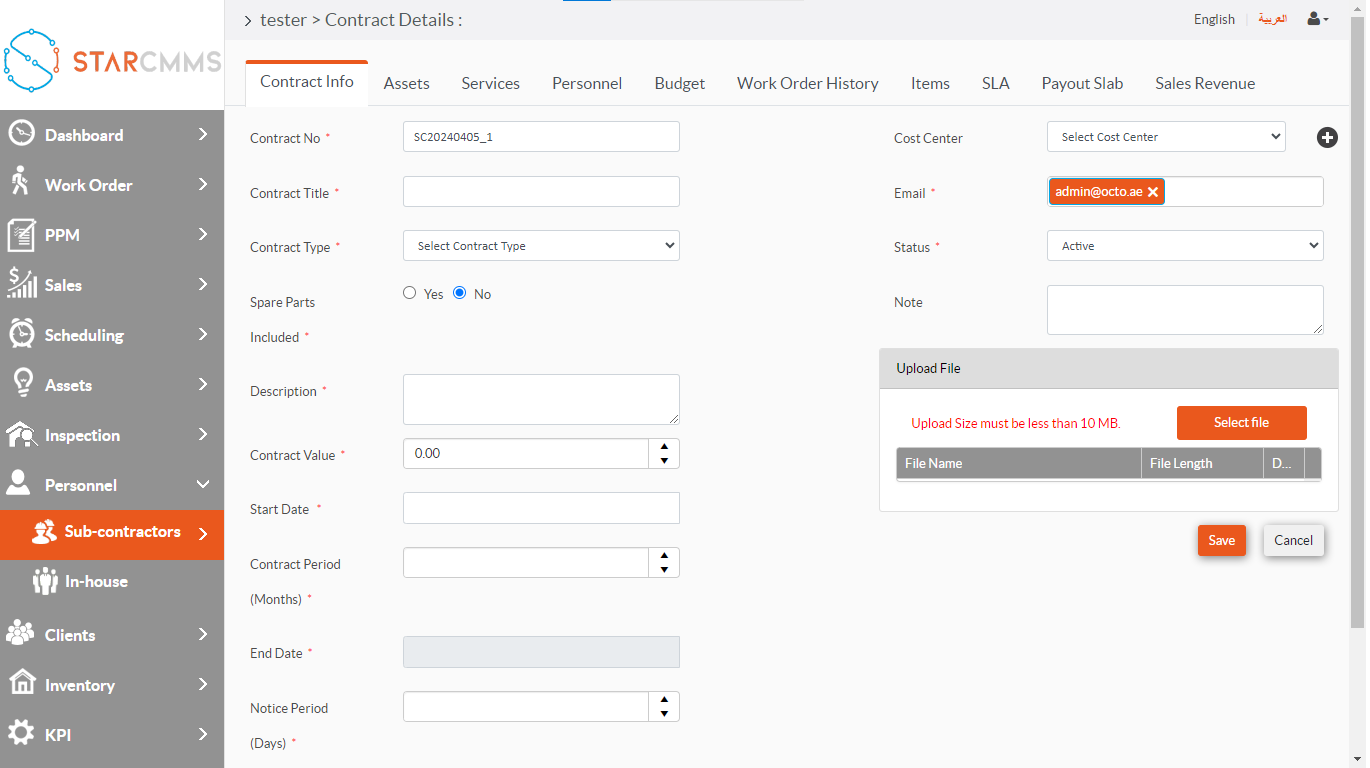Click the Dashboard clock icon in sidebar

tap(22, 134)
